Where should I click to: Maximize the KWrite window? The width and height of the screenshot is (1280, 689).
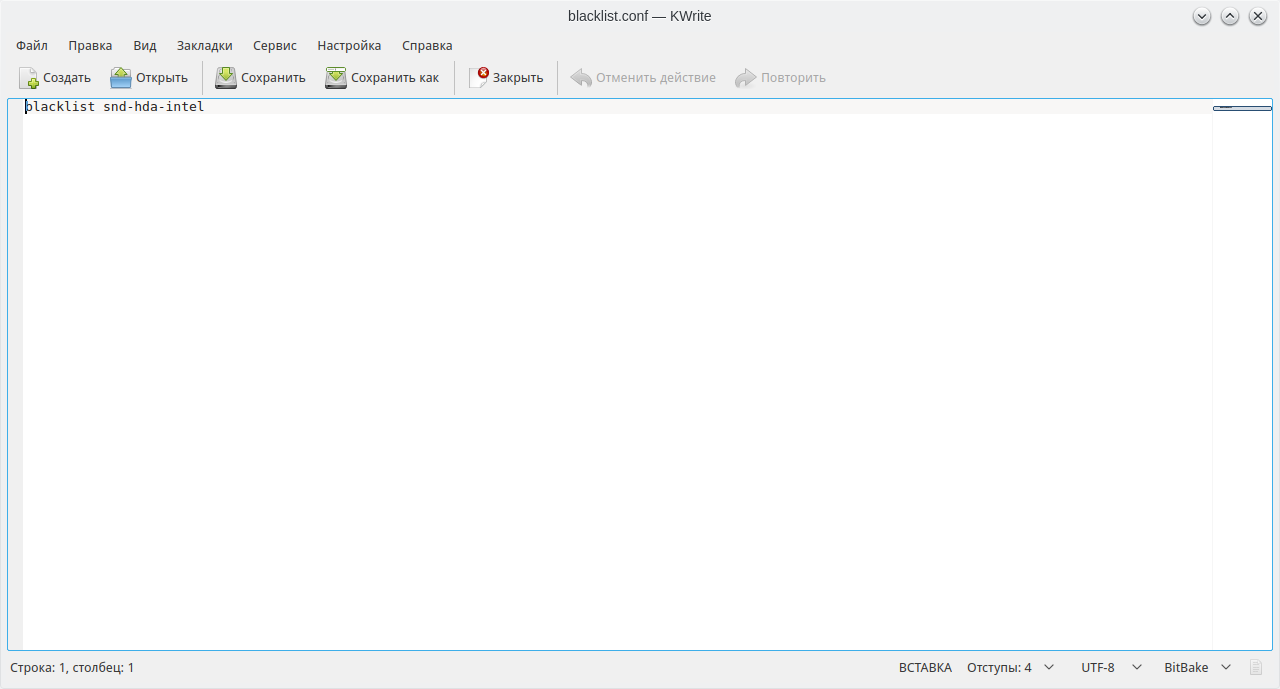(x=1230, y=16)
